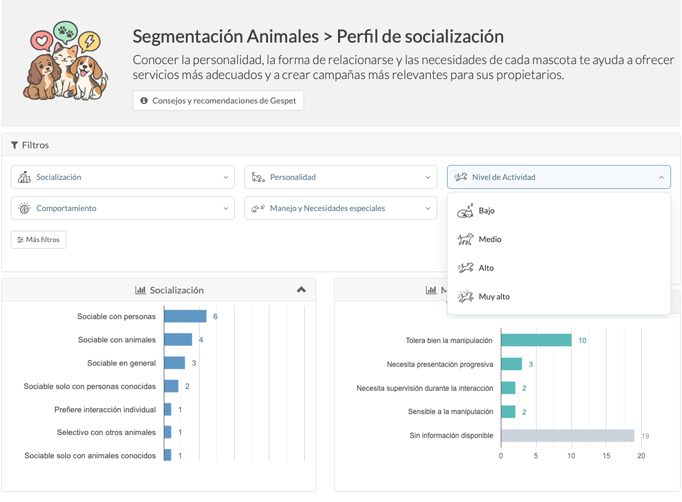Click the Tolera bien la manipulación bar
The width and height of the screenshot is (682, 502).
coord(536,340)
